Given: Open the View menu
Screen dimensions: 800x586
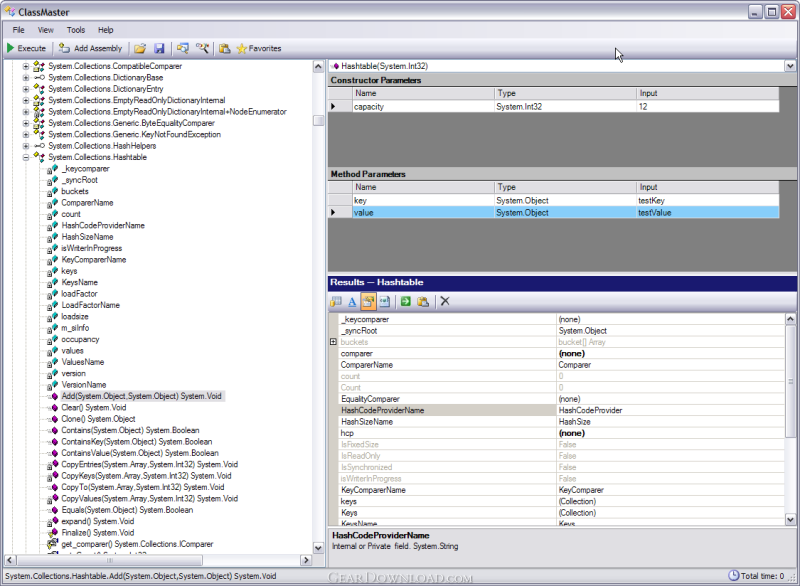Looking at the screenshot, I should click(x=45, y=30).
